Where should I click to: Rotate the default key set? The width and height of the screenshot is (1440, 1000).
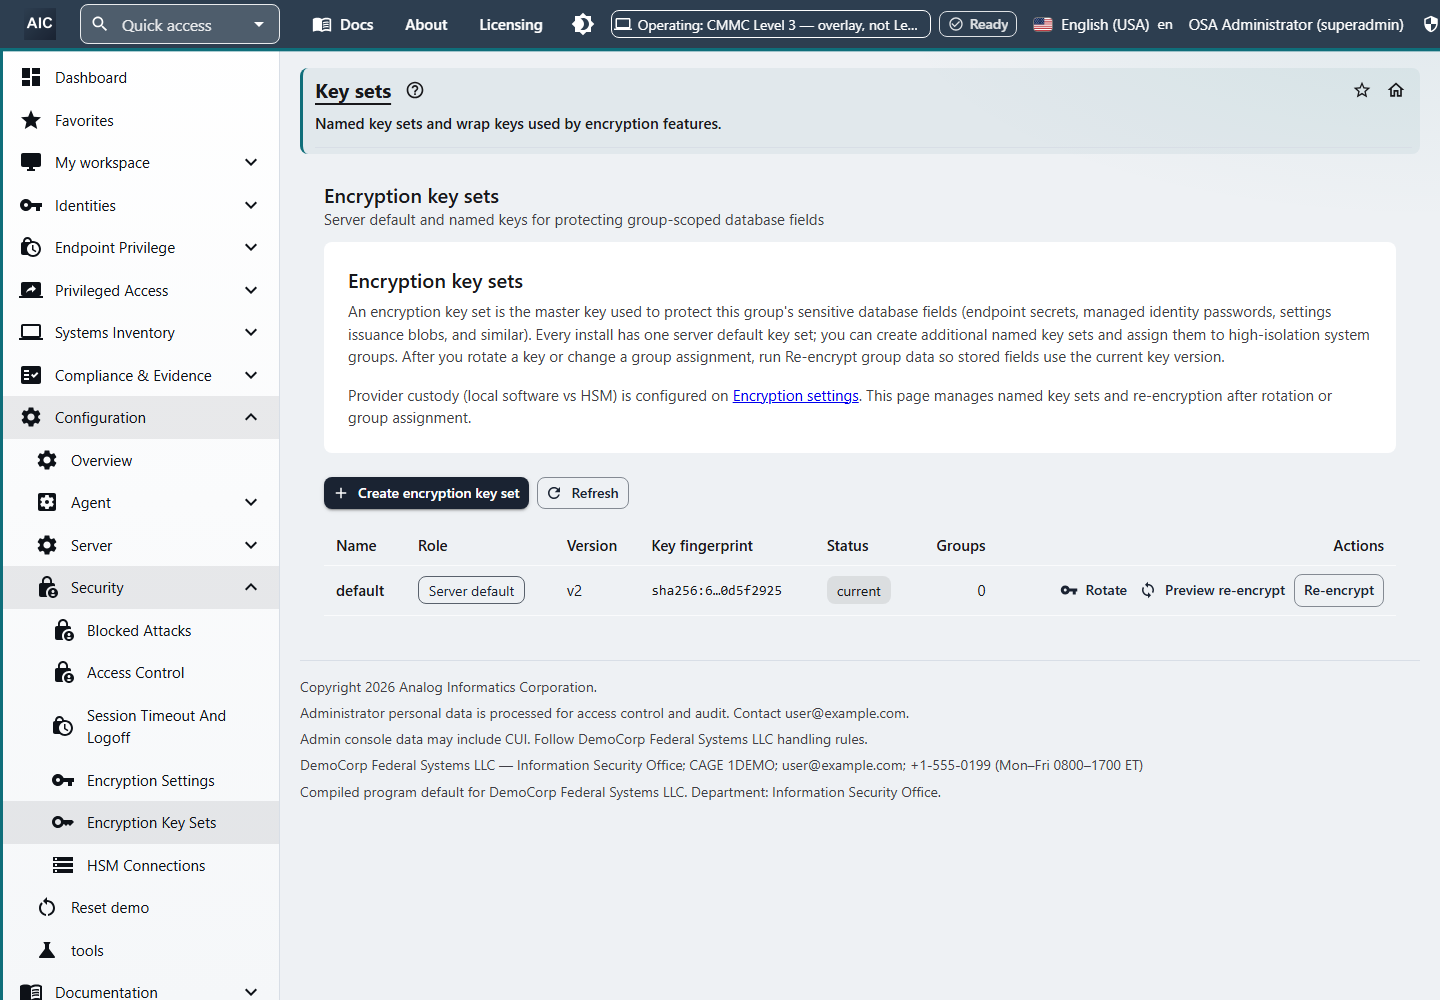click(x=1094, y=590)
